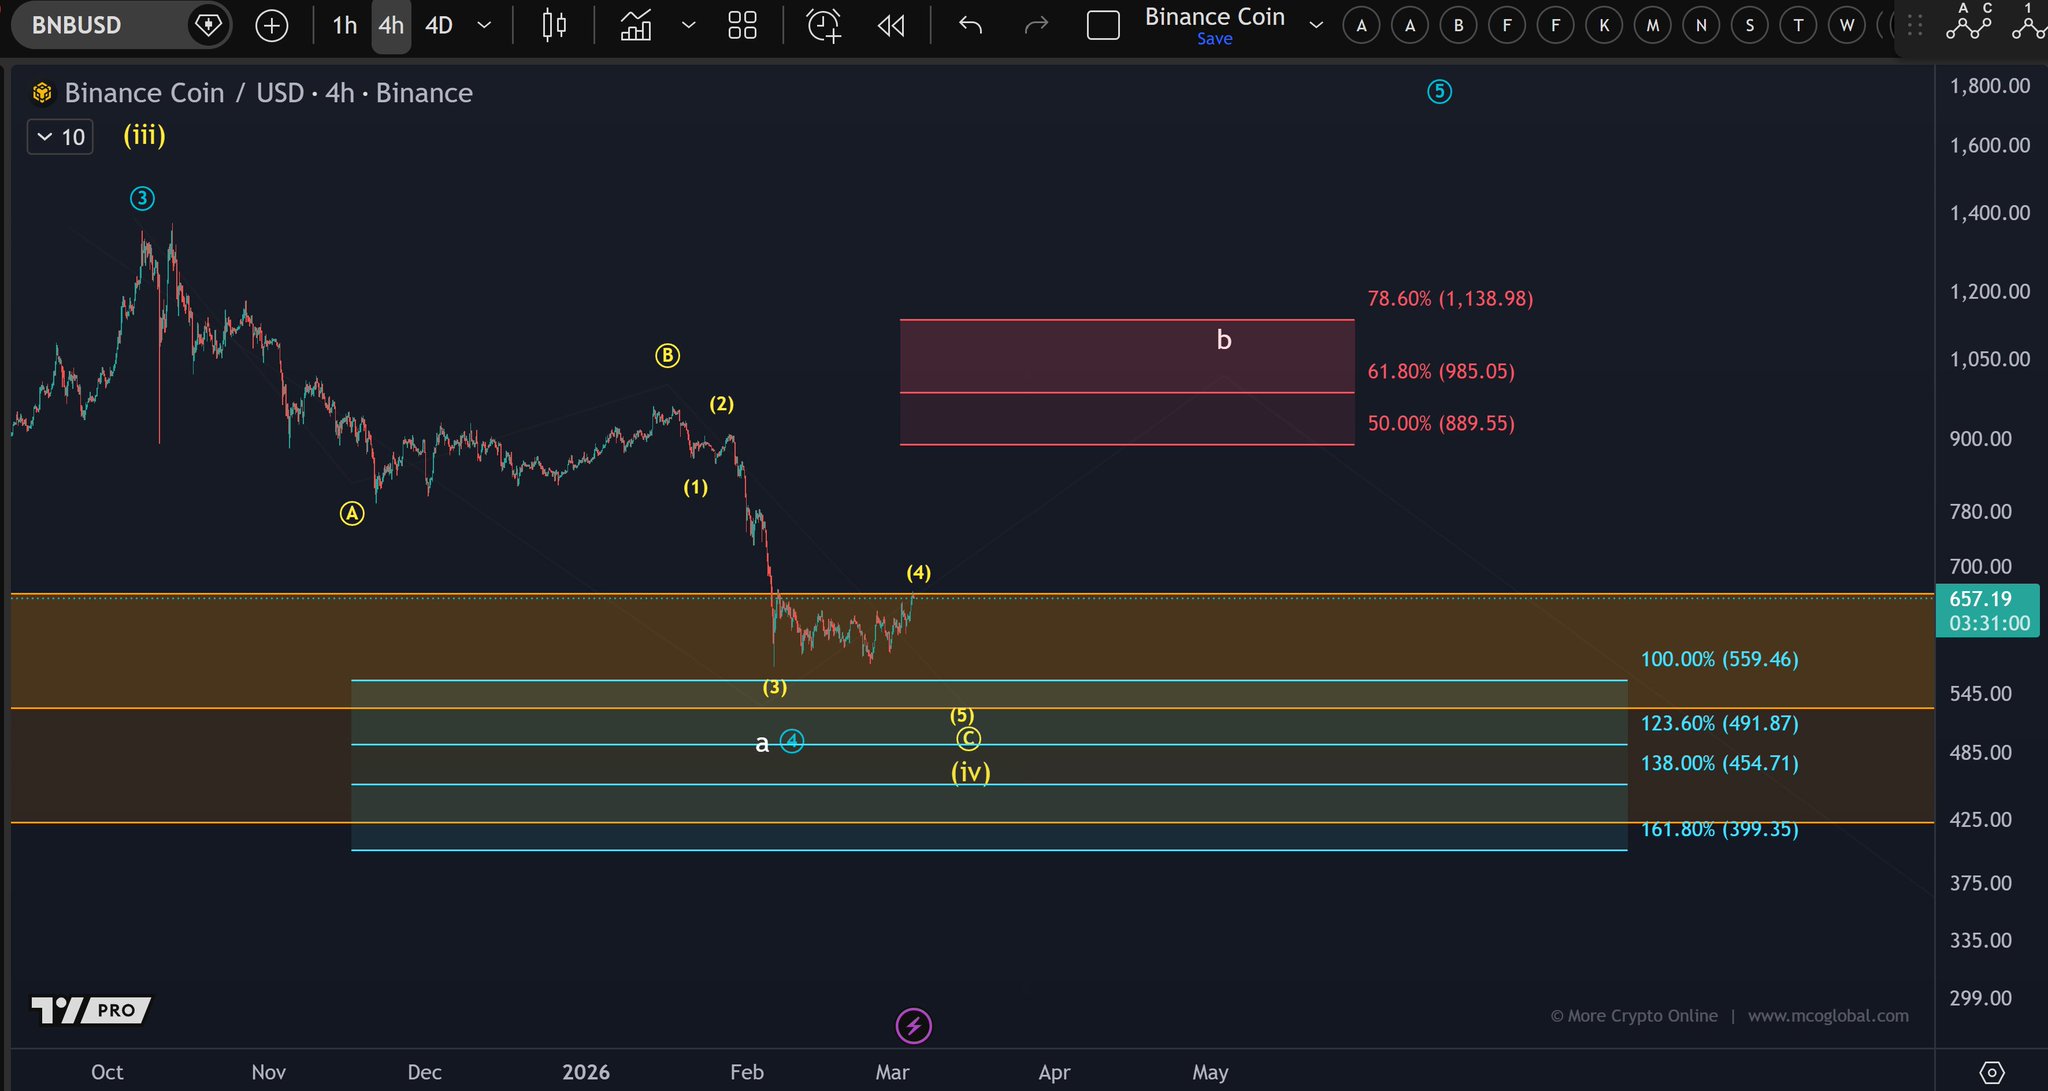Open BNBUSD symbol search
Viewport: 2048px width, 1091px height.
(x=77, y=26)
